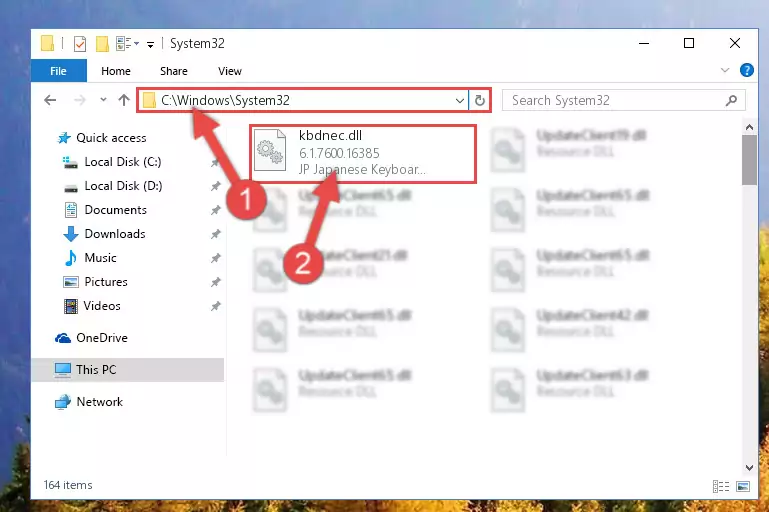Screen dimensions: 769x512
Task: Click the kbdnec.dll gear file icon
Action: point(270,150)
